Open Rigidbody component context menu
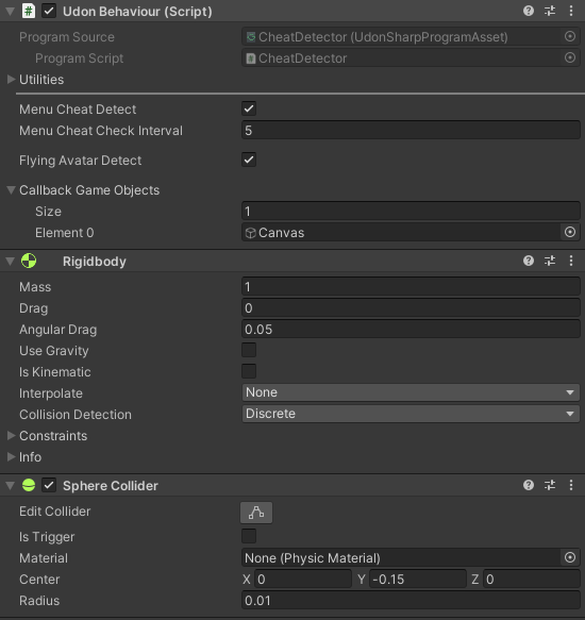Viewport: 585px width, 620px height. [x=571, y=261]
